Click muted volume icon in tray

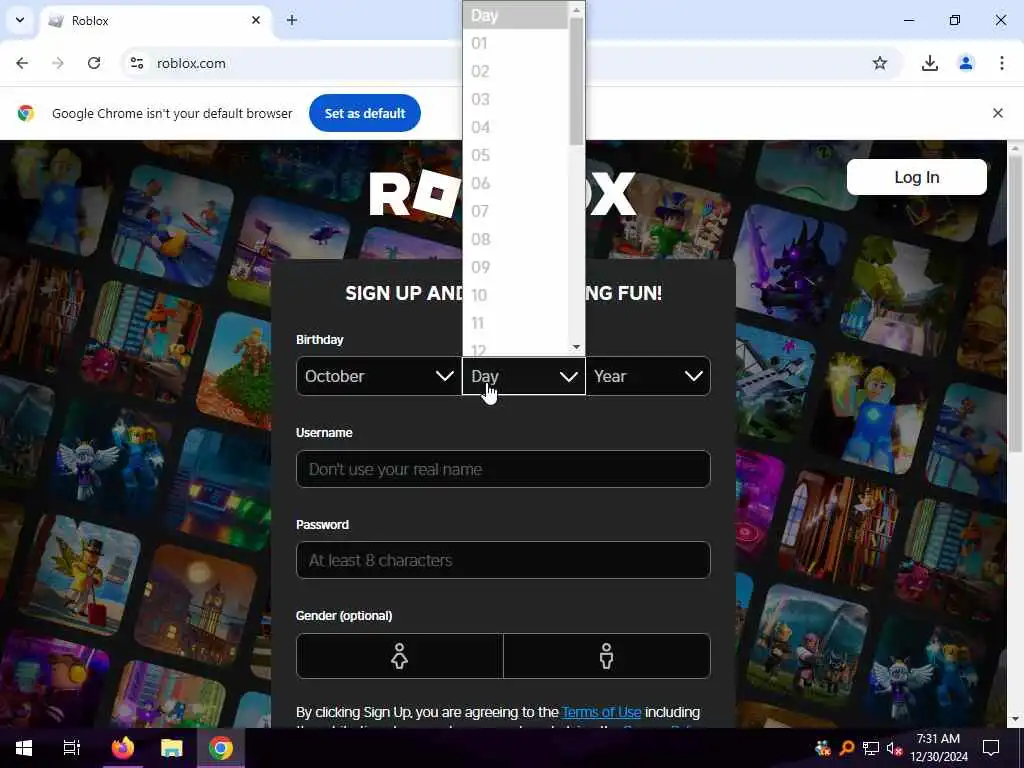pyautogui.click(x=894, y=748)
